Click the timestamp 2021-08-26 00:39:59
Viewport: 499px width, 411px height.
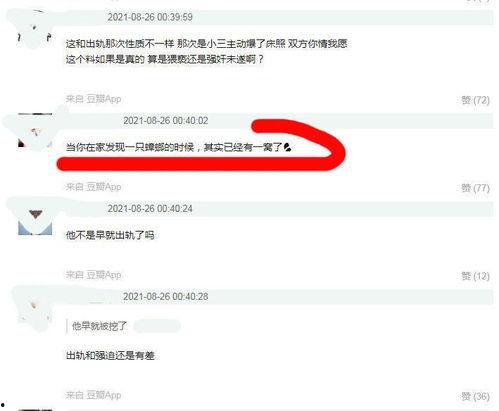pyautogui.click(x=150, y=17)
